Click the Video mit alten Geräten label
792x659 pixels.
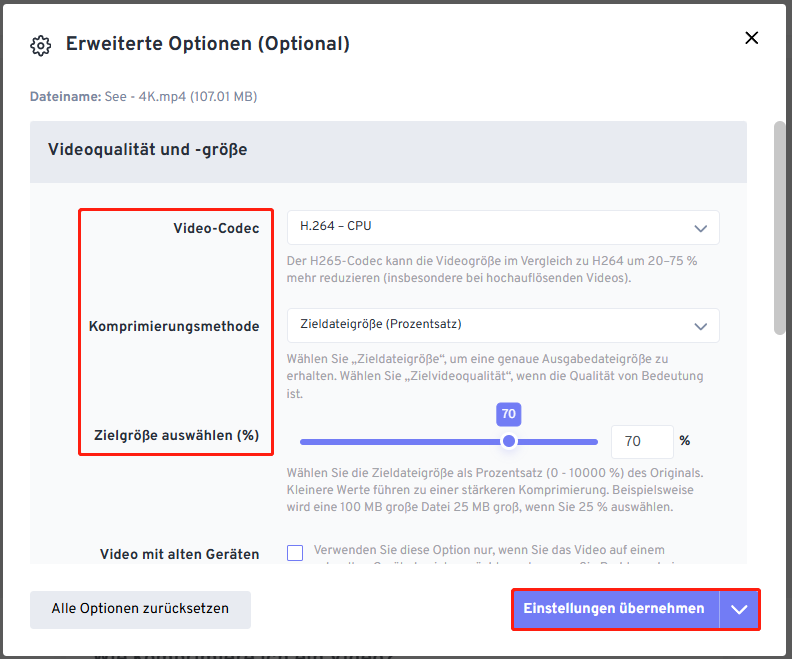179,554
